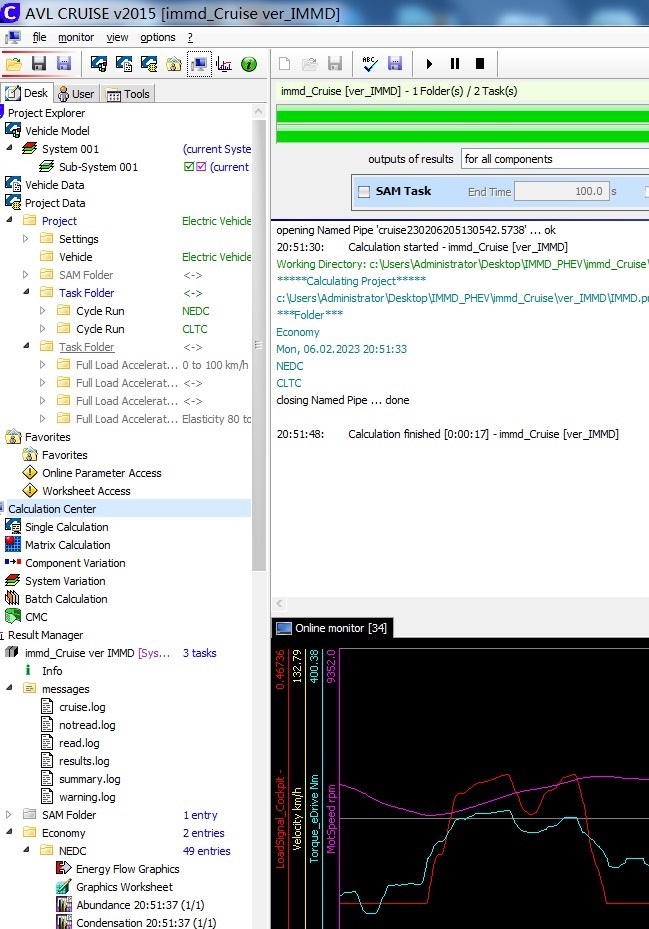Toggle the SAM Task checkbox
The image size is (649, 929).
364,191
